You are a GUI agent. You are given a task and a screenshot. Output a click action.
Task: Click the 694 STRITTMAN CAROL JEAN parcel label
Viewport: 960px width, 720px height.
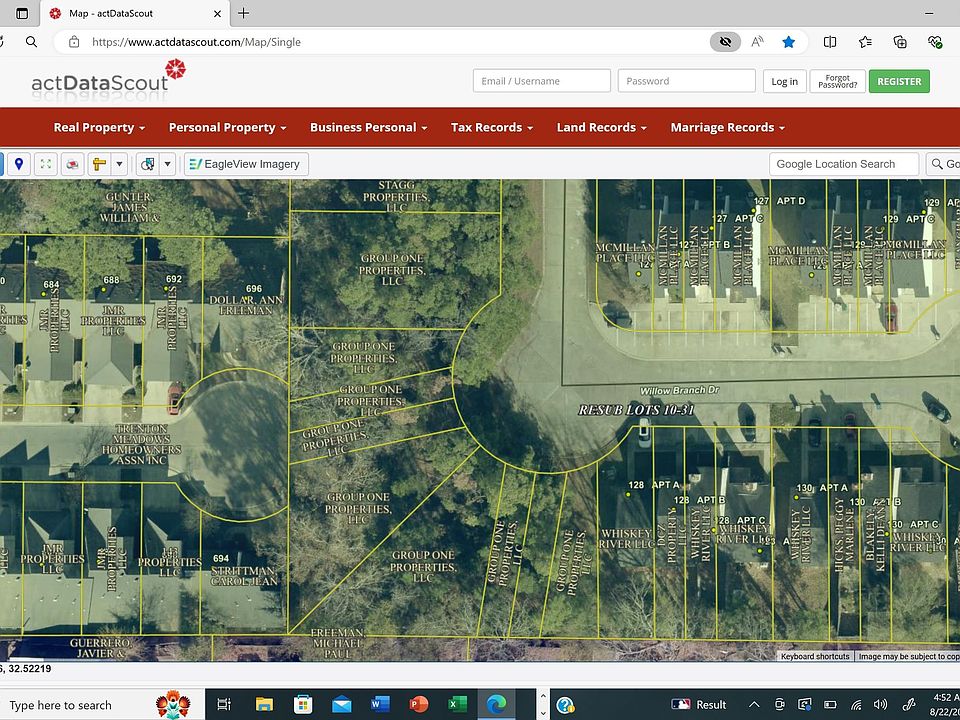243,570
